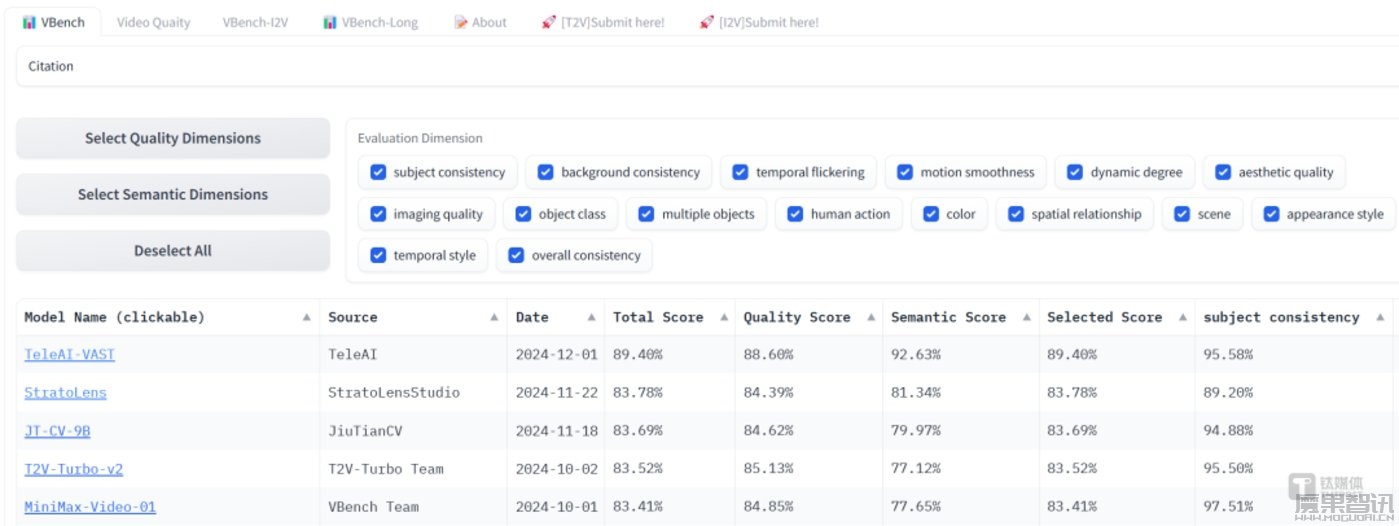Viewport: 1399px width, 526px height.
Task: Click the 85.13% quality score cell
Action: [808, 468]
